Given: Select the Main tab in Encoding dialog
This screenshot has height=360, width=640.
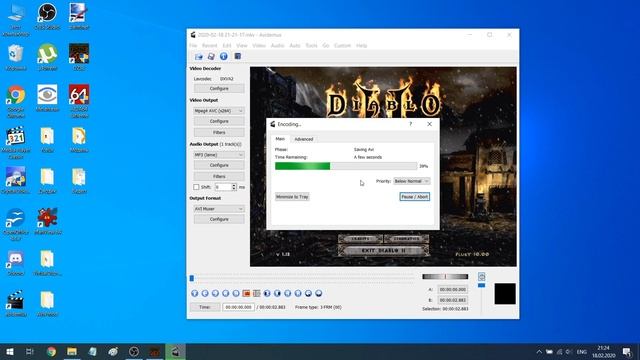Looking at the screenshot, I should pos(280,139).
